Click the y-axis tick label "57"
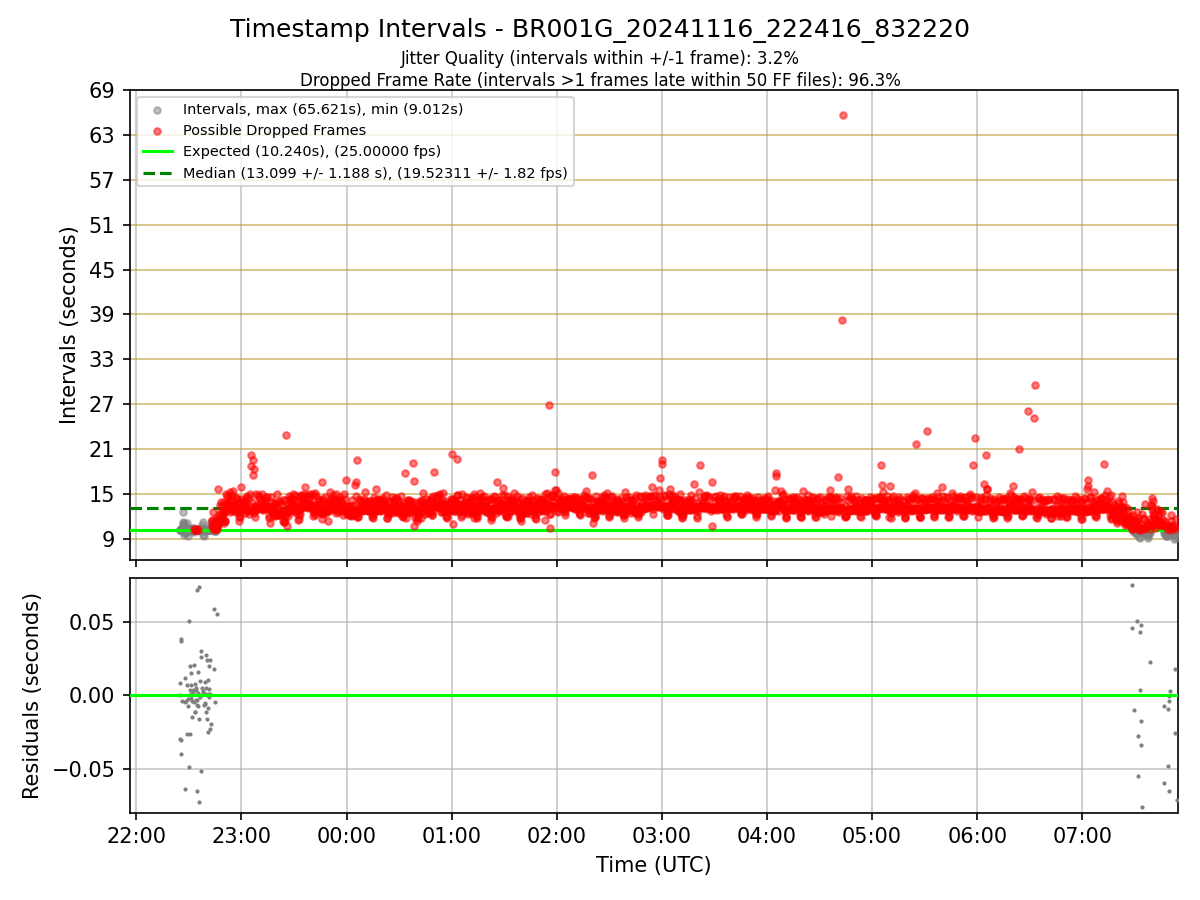The image size is (1200, 900). pyautogui.click(x=103, y=181)
